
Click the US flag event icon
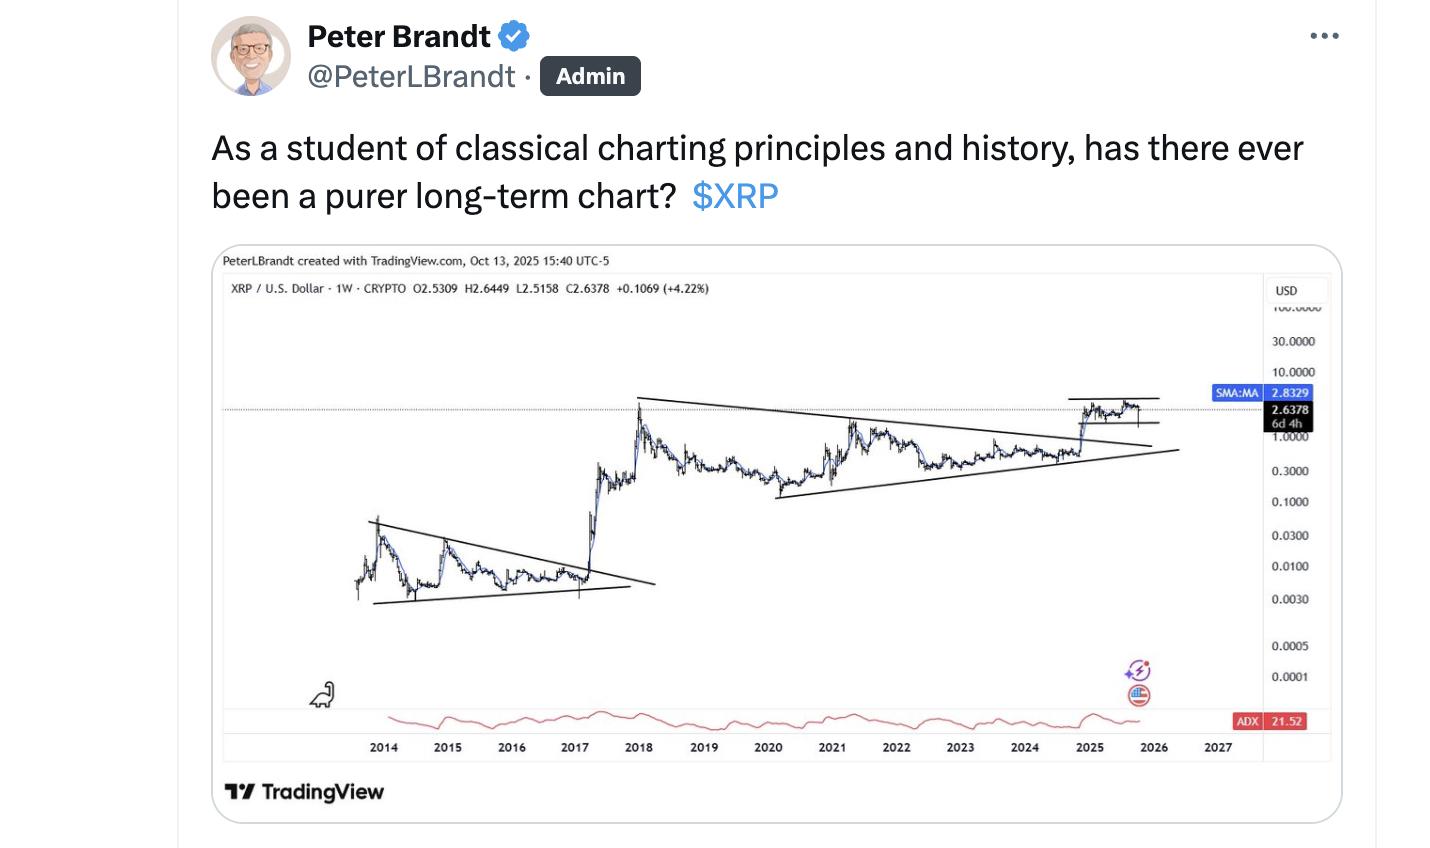1139,695
